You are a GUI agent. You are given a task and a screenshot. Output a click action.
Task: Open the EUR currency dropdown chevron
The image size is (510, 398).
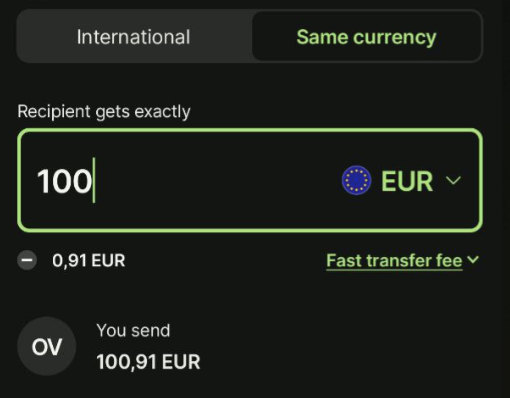pyautogui.click(x=453, y=181)
